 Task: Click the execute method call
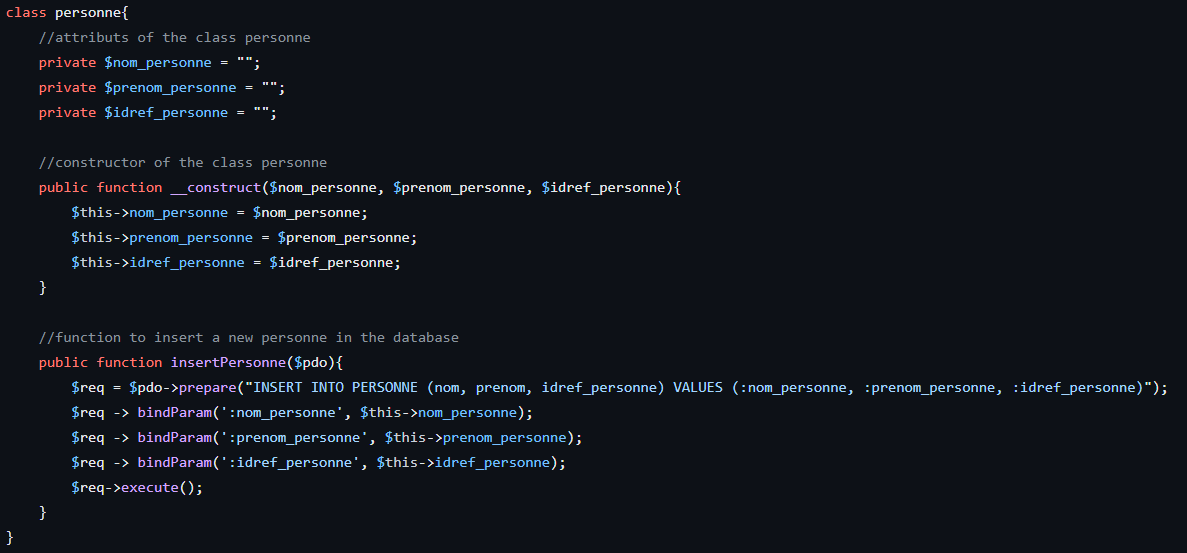click(x=150, y=487)
